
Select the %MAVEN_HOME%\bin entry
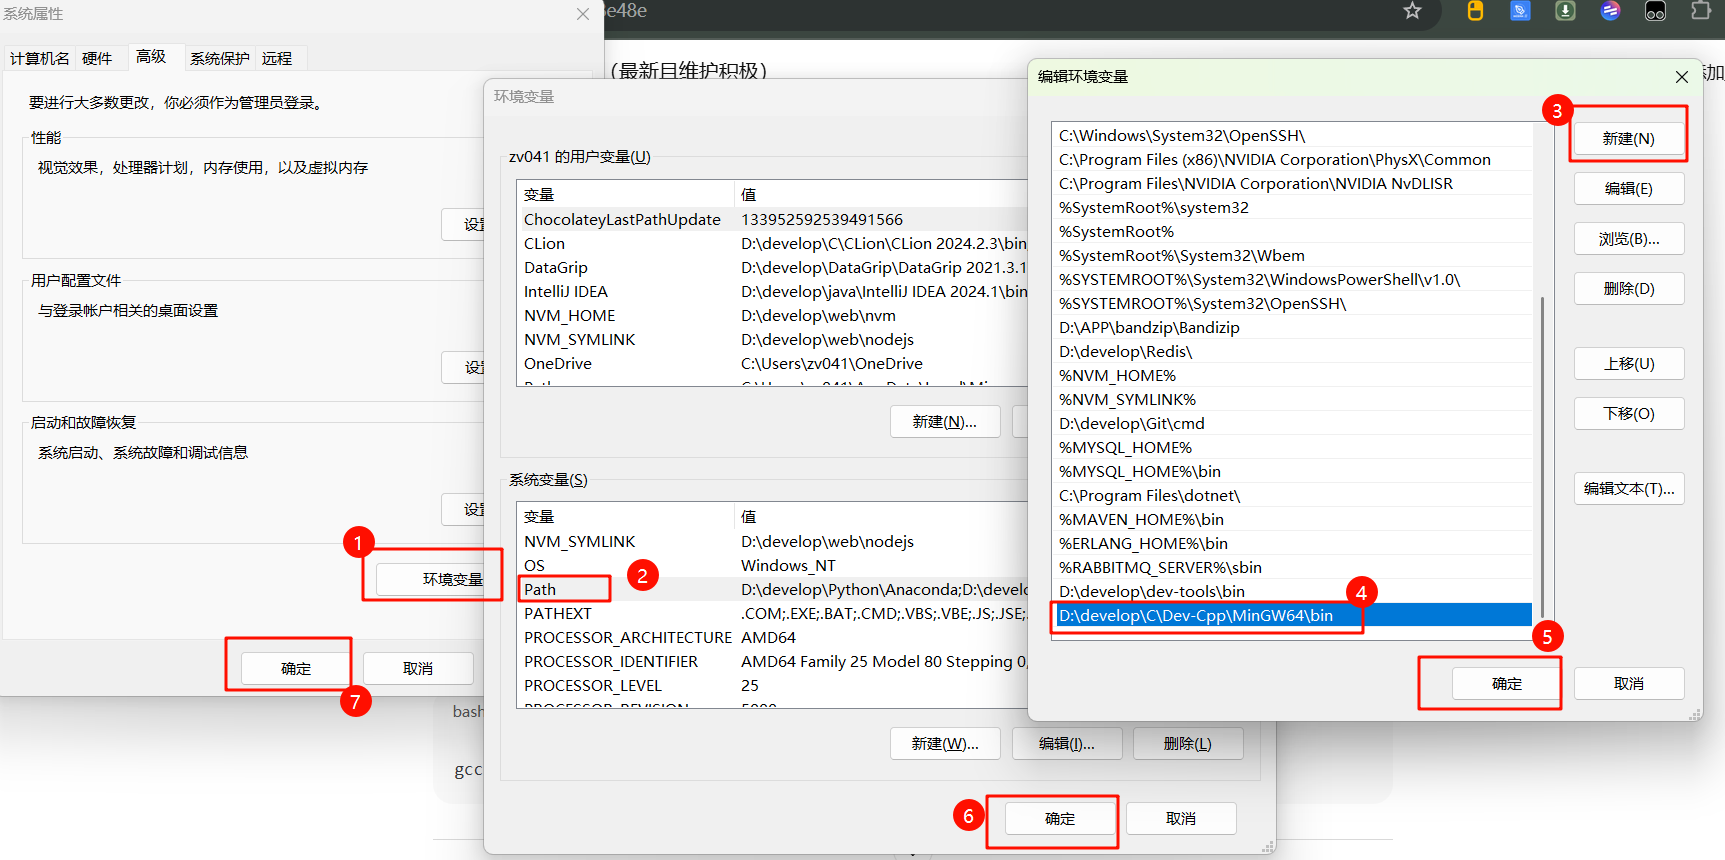click(1292, 520)
